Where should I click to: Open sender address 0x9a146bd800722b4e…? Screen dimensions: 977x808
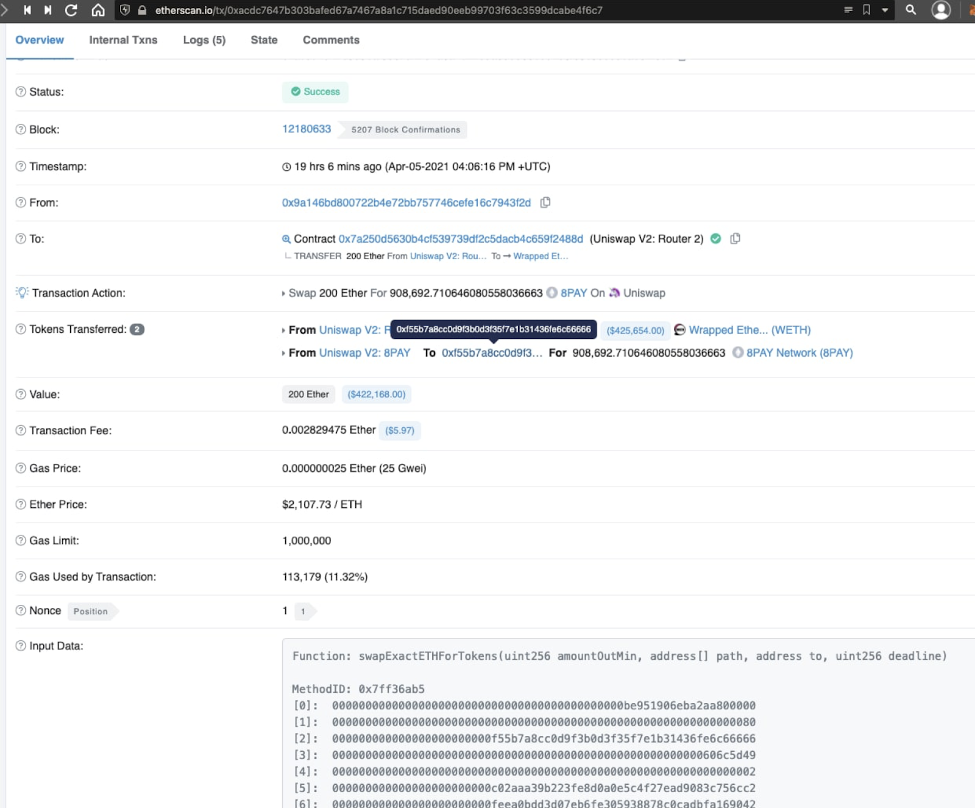click(406, 202)
